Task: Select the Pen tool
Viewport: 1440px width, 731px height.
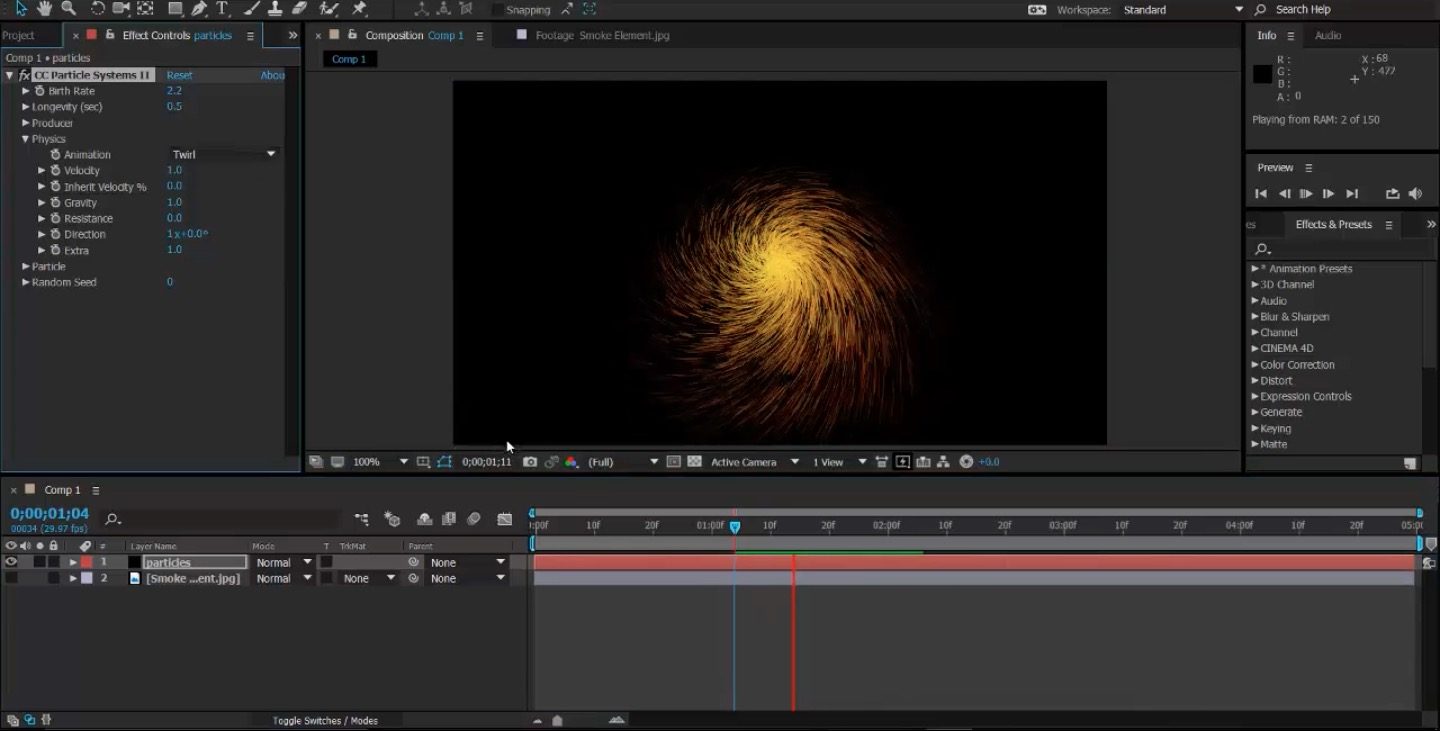Action: pyautogui.click(x=200, y=9)
